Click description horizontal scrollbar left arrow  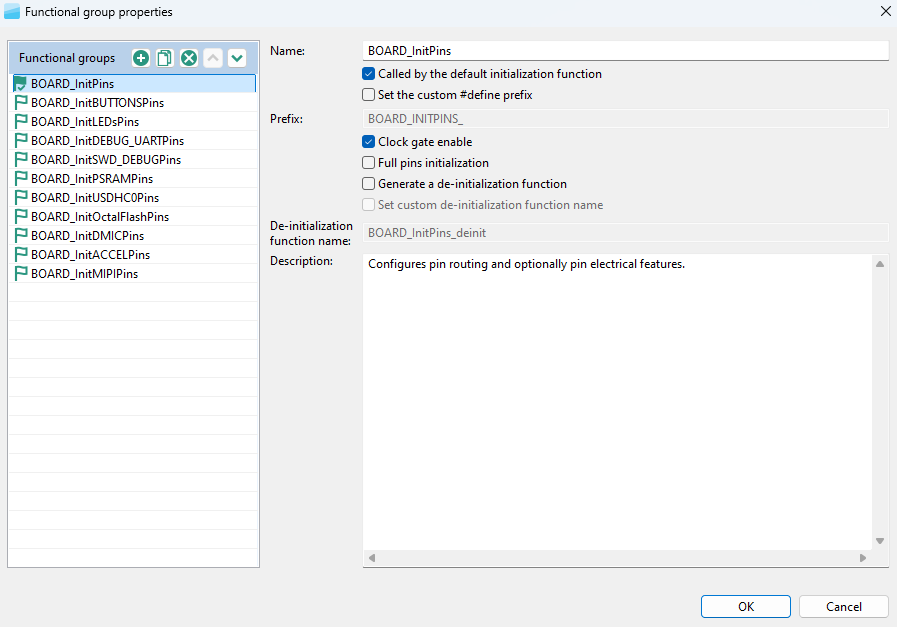coord(372,558)
